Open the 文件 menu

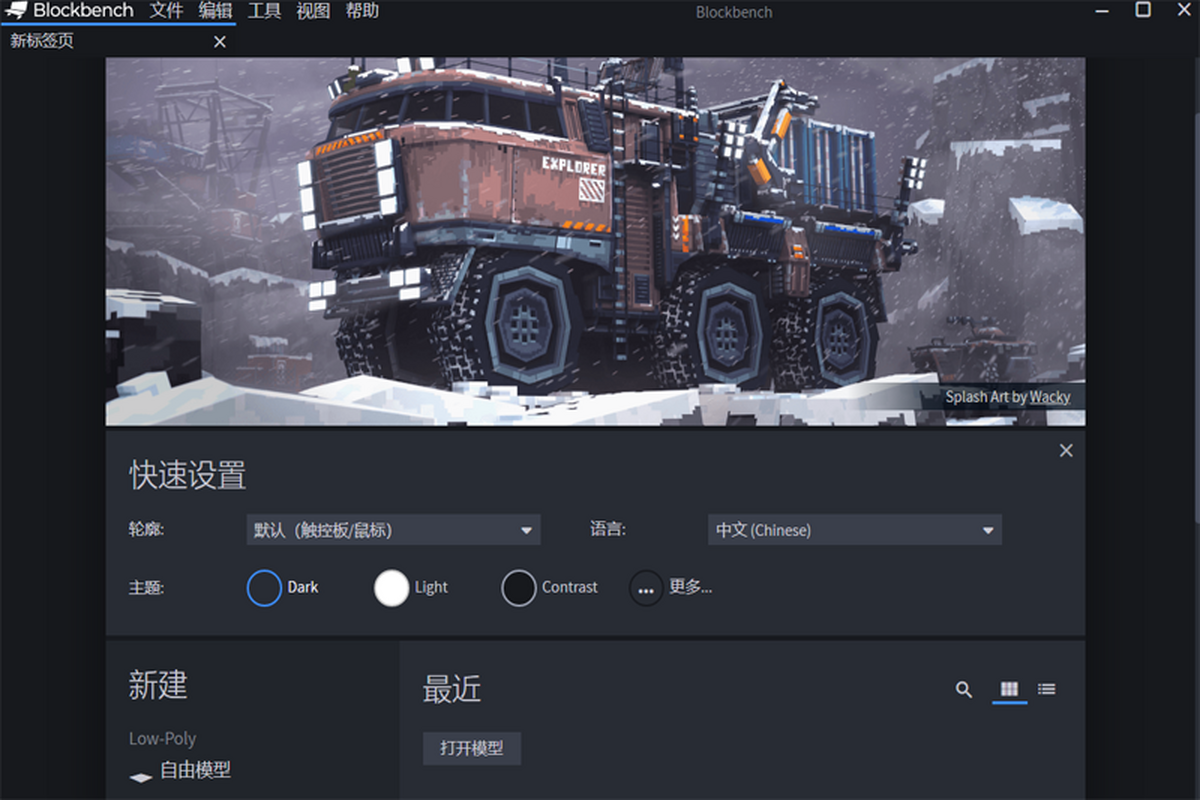(166, 11)
